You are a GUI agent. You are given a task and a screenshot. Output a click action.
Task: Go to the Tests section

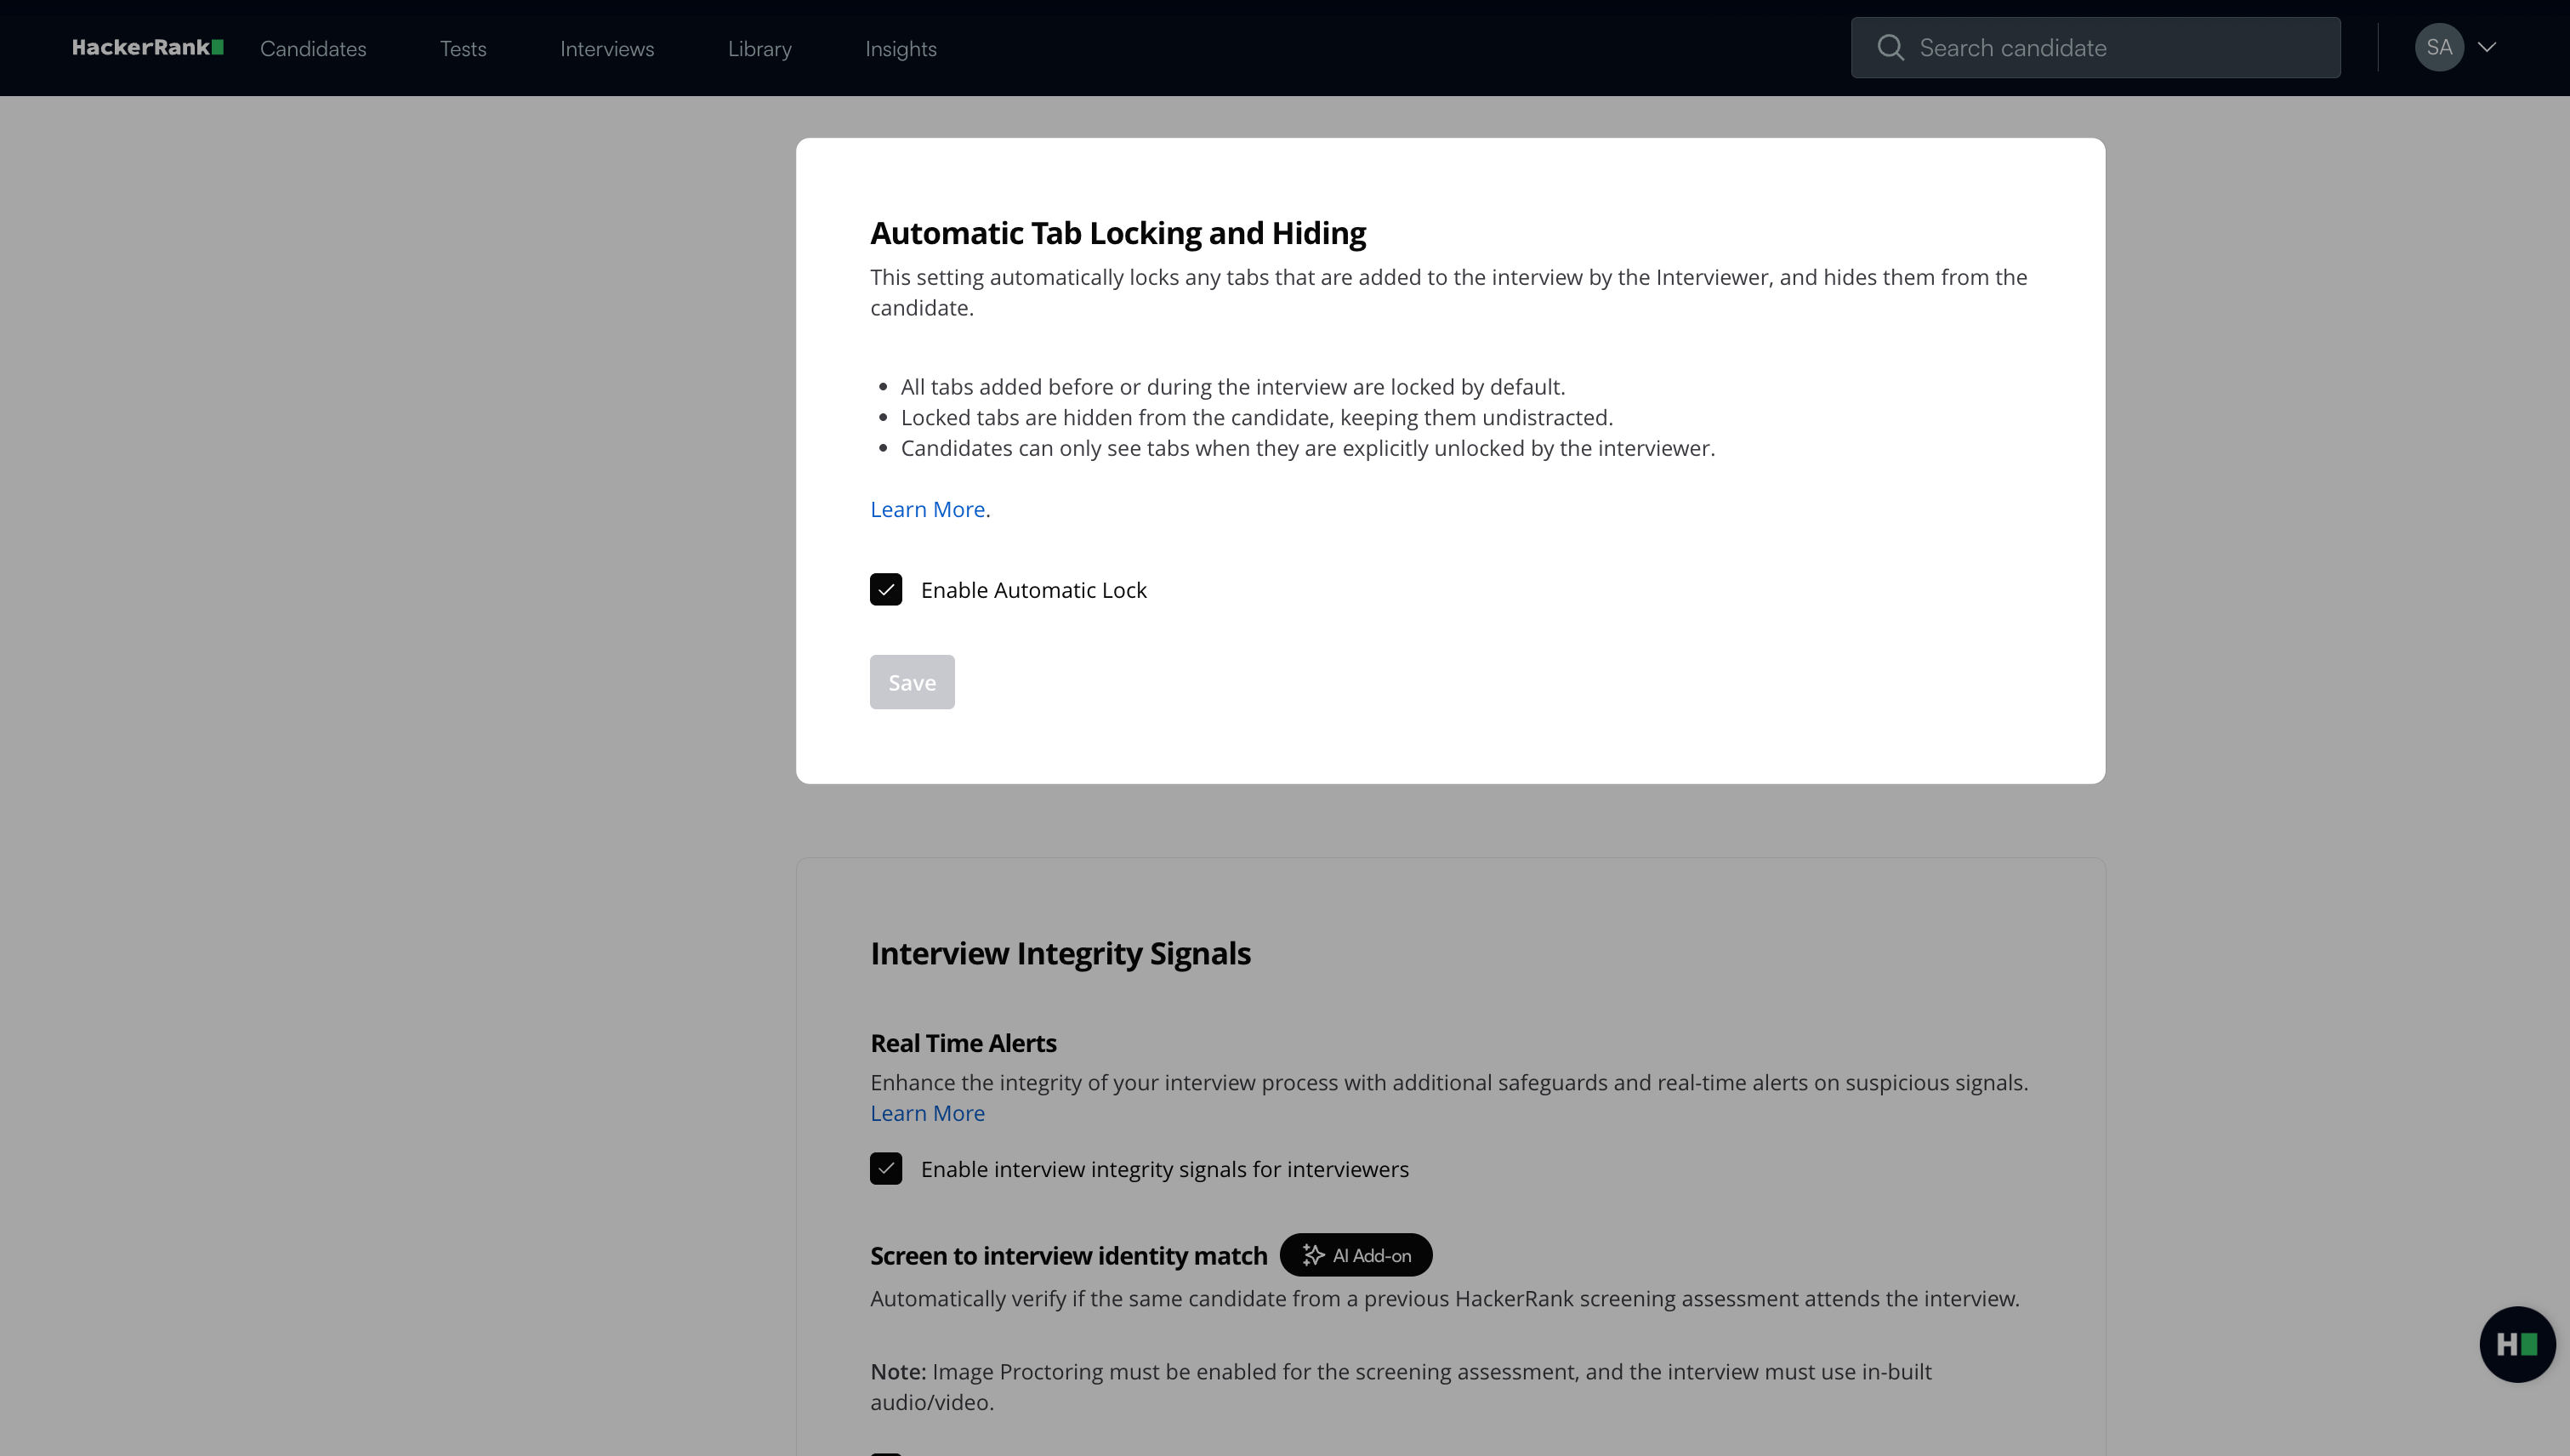pyautogui.click(x=463, y=49)
